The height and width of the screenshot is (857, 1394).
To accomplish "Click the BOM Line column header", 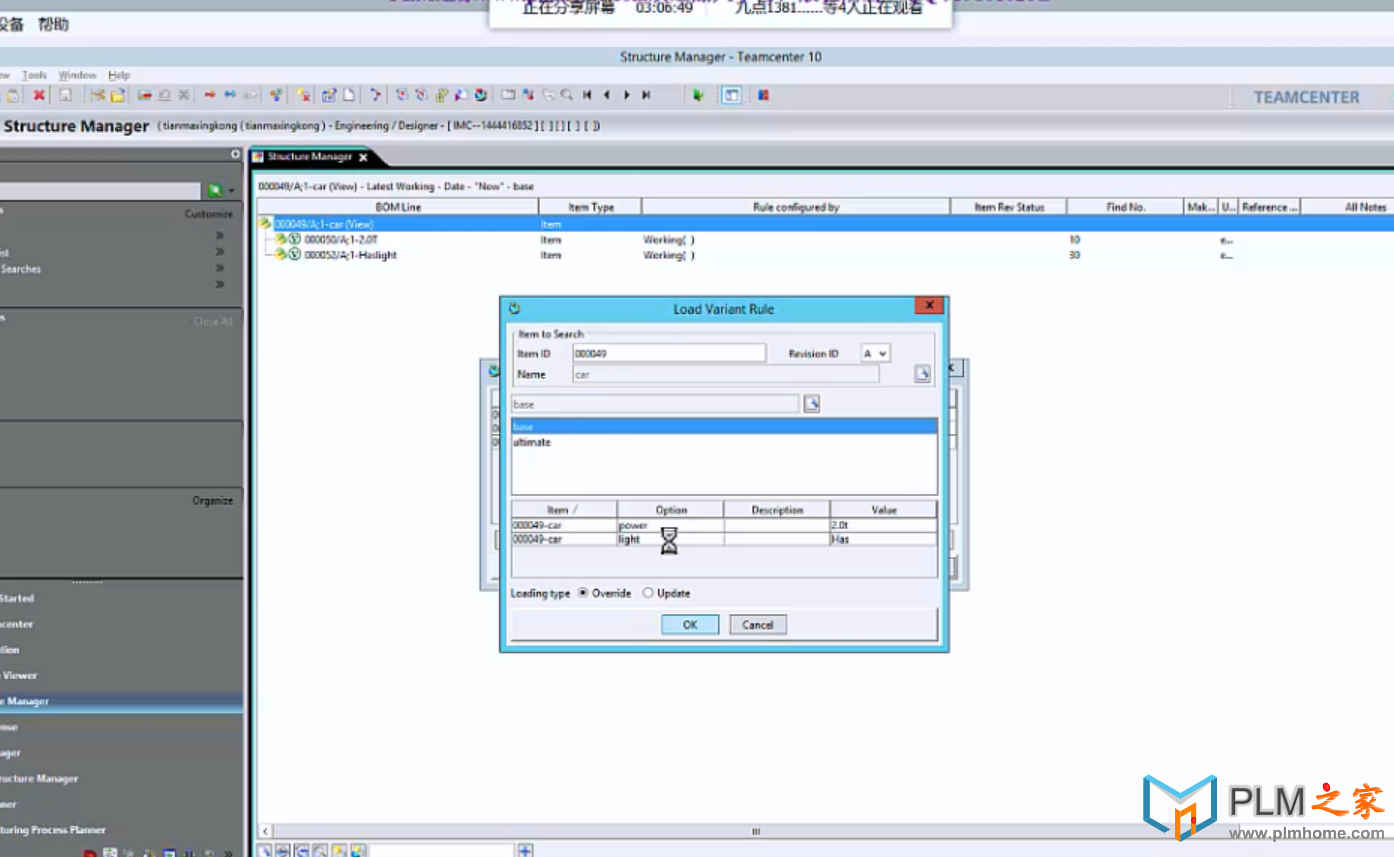I will [398, 207].
